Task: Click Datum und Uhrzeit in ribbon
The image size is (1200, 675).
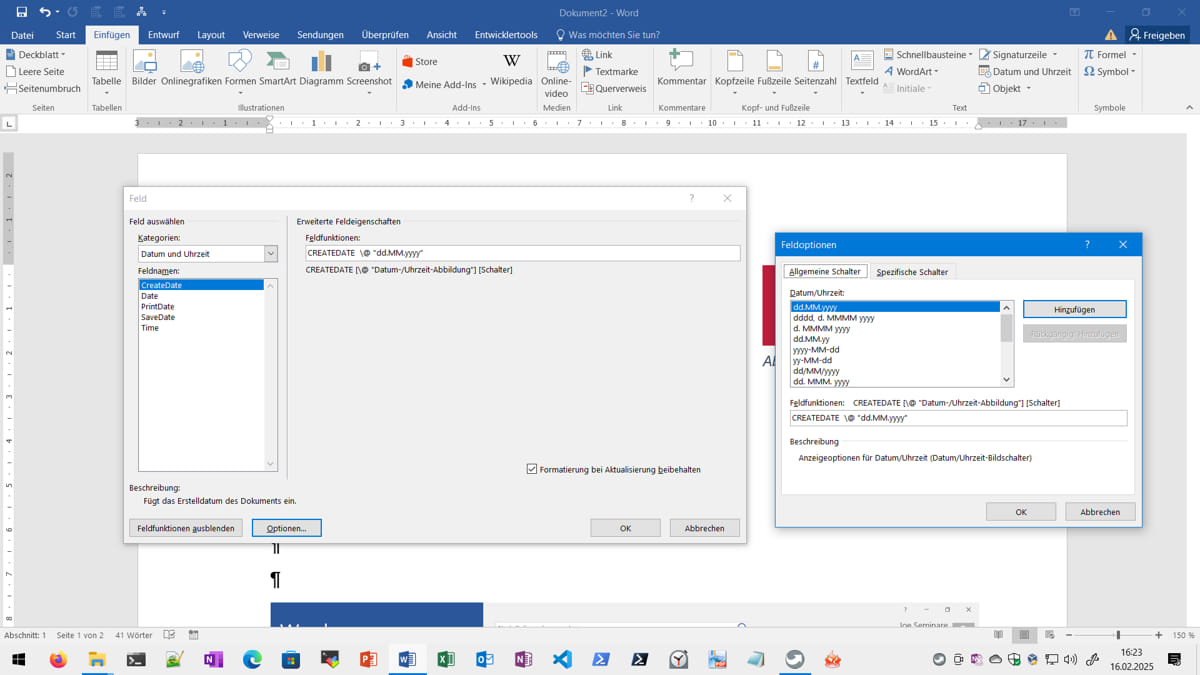Action: pos(1025,72)
